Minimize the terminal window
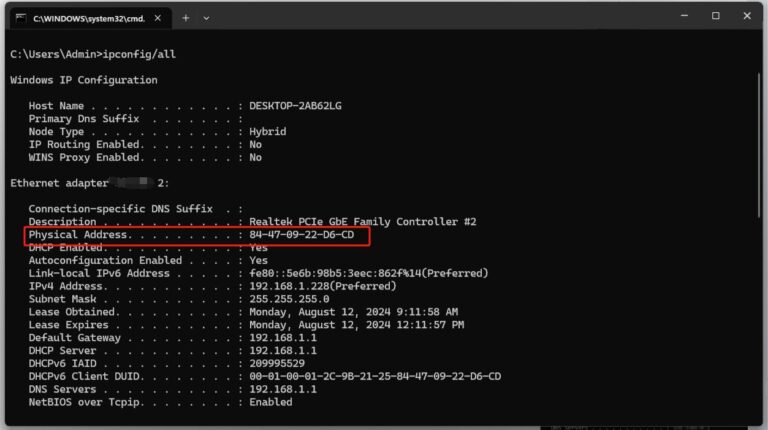 pos(684,16)
